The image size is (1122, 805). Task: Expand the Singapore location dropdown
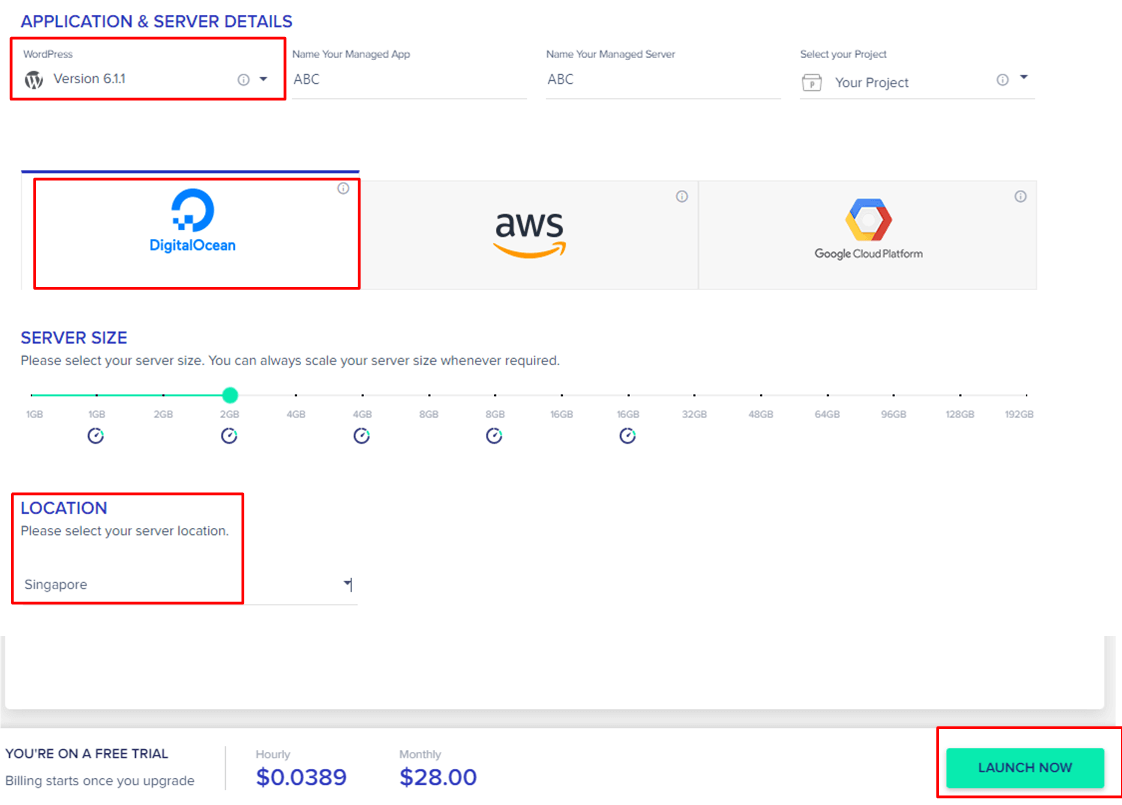[x=346, y=584]
